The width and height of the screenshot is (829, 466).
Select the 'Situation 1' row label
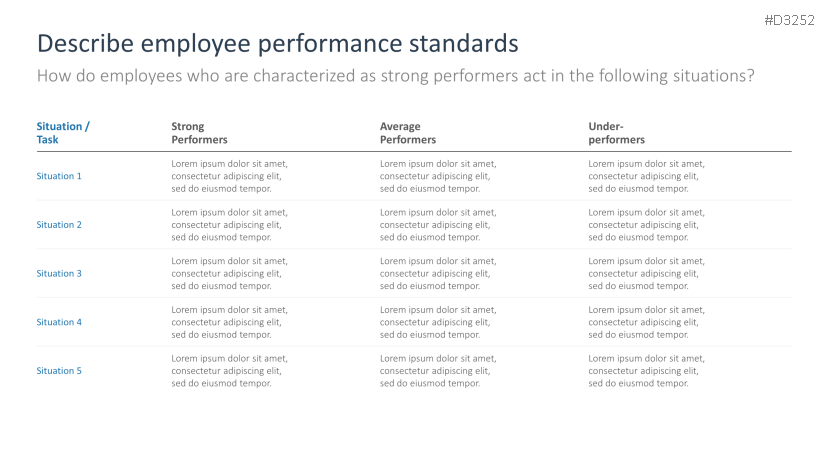click(59, 176)
